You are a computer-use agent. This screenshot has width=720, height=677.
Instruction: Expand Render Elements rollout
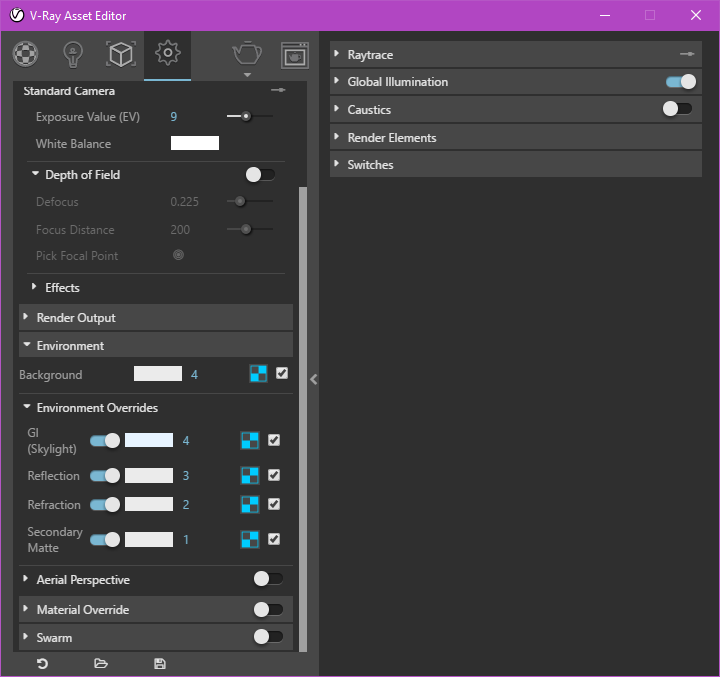337,136
